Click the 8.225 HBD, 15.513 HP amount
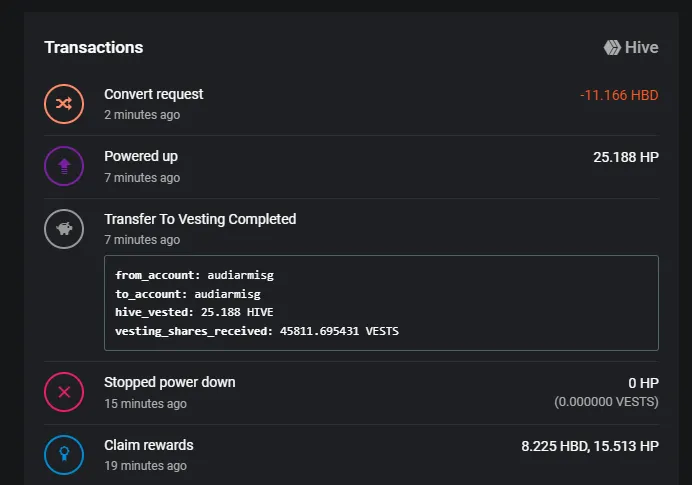The width and height of the screenshot is (692, 485). tap(590, 446)
